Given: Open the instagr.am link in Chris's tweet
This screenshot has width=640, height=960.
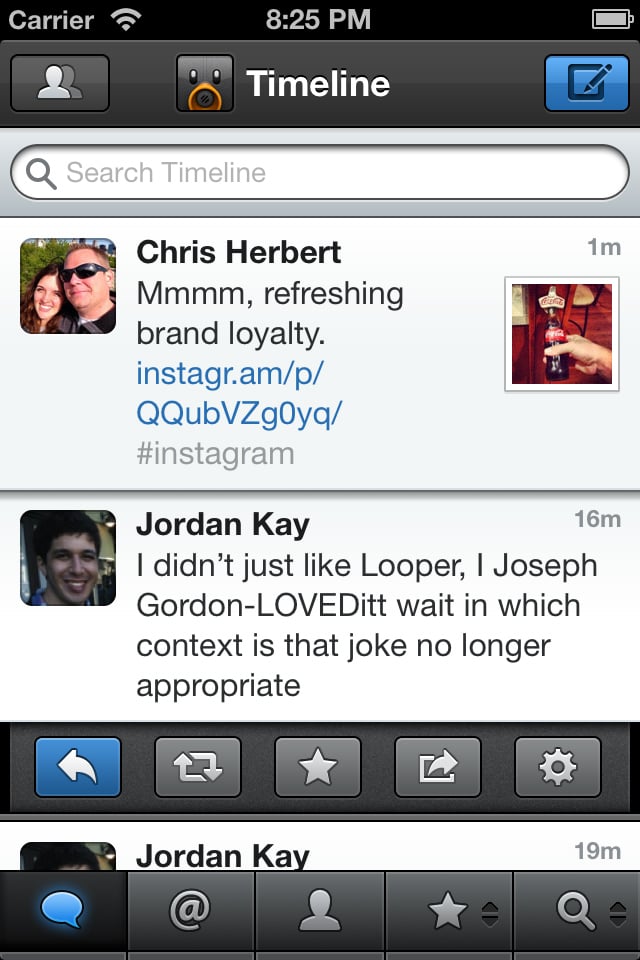Looking at the screenshot, I should (239, 393).
